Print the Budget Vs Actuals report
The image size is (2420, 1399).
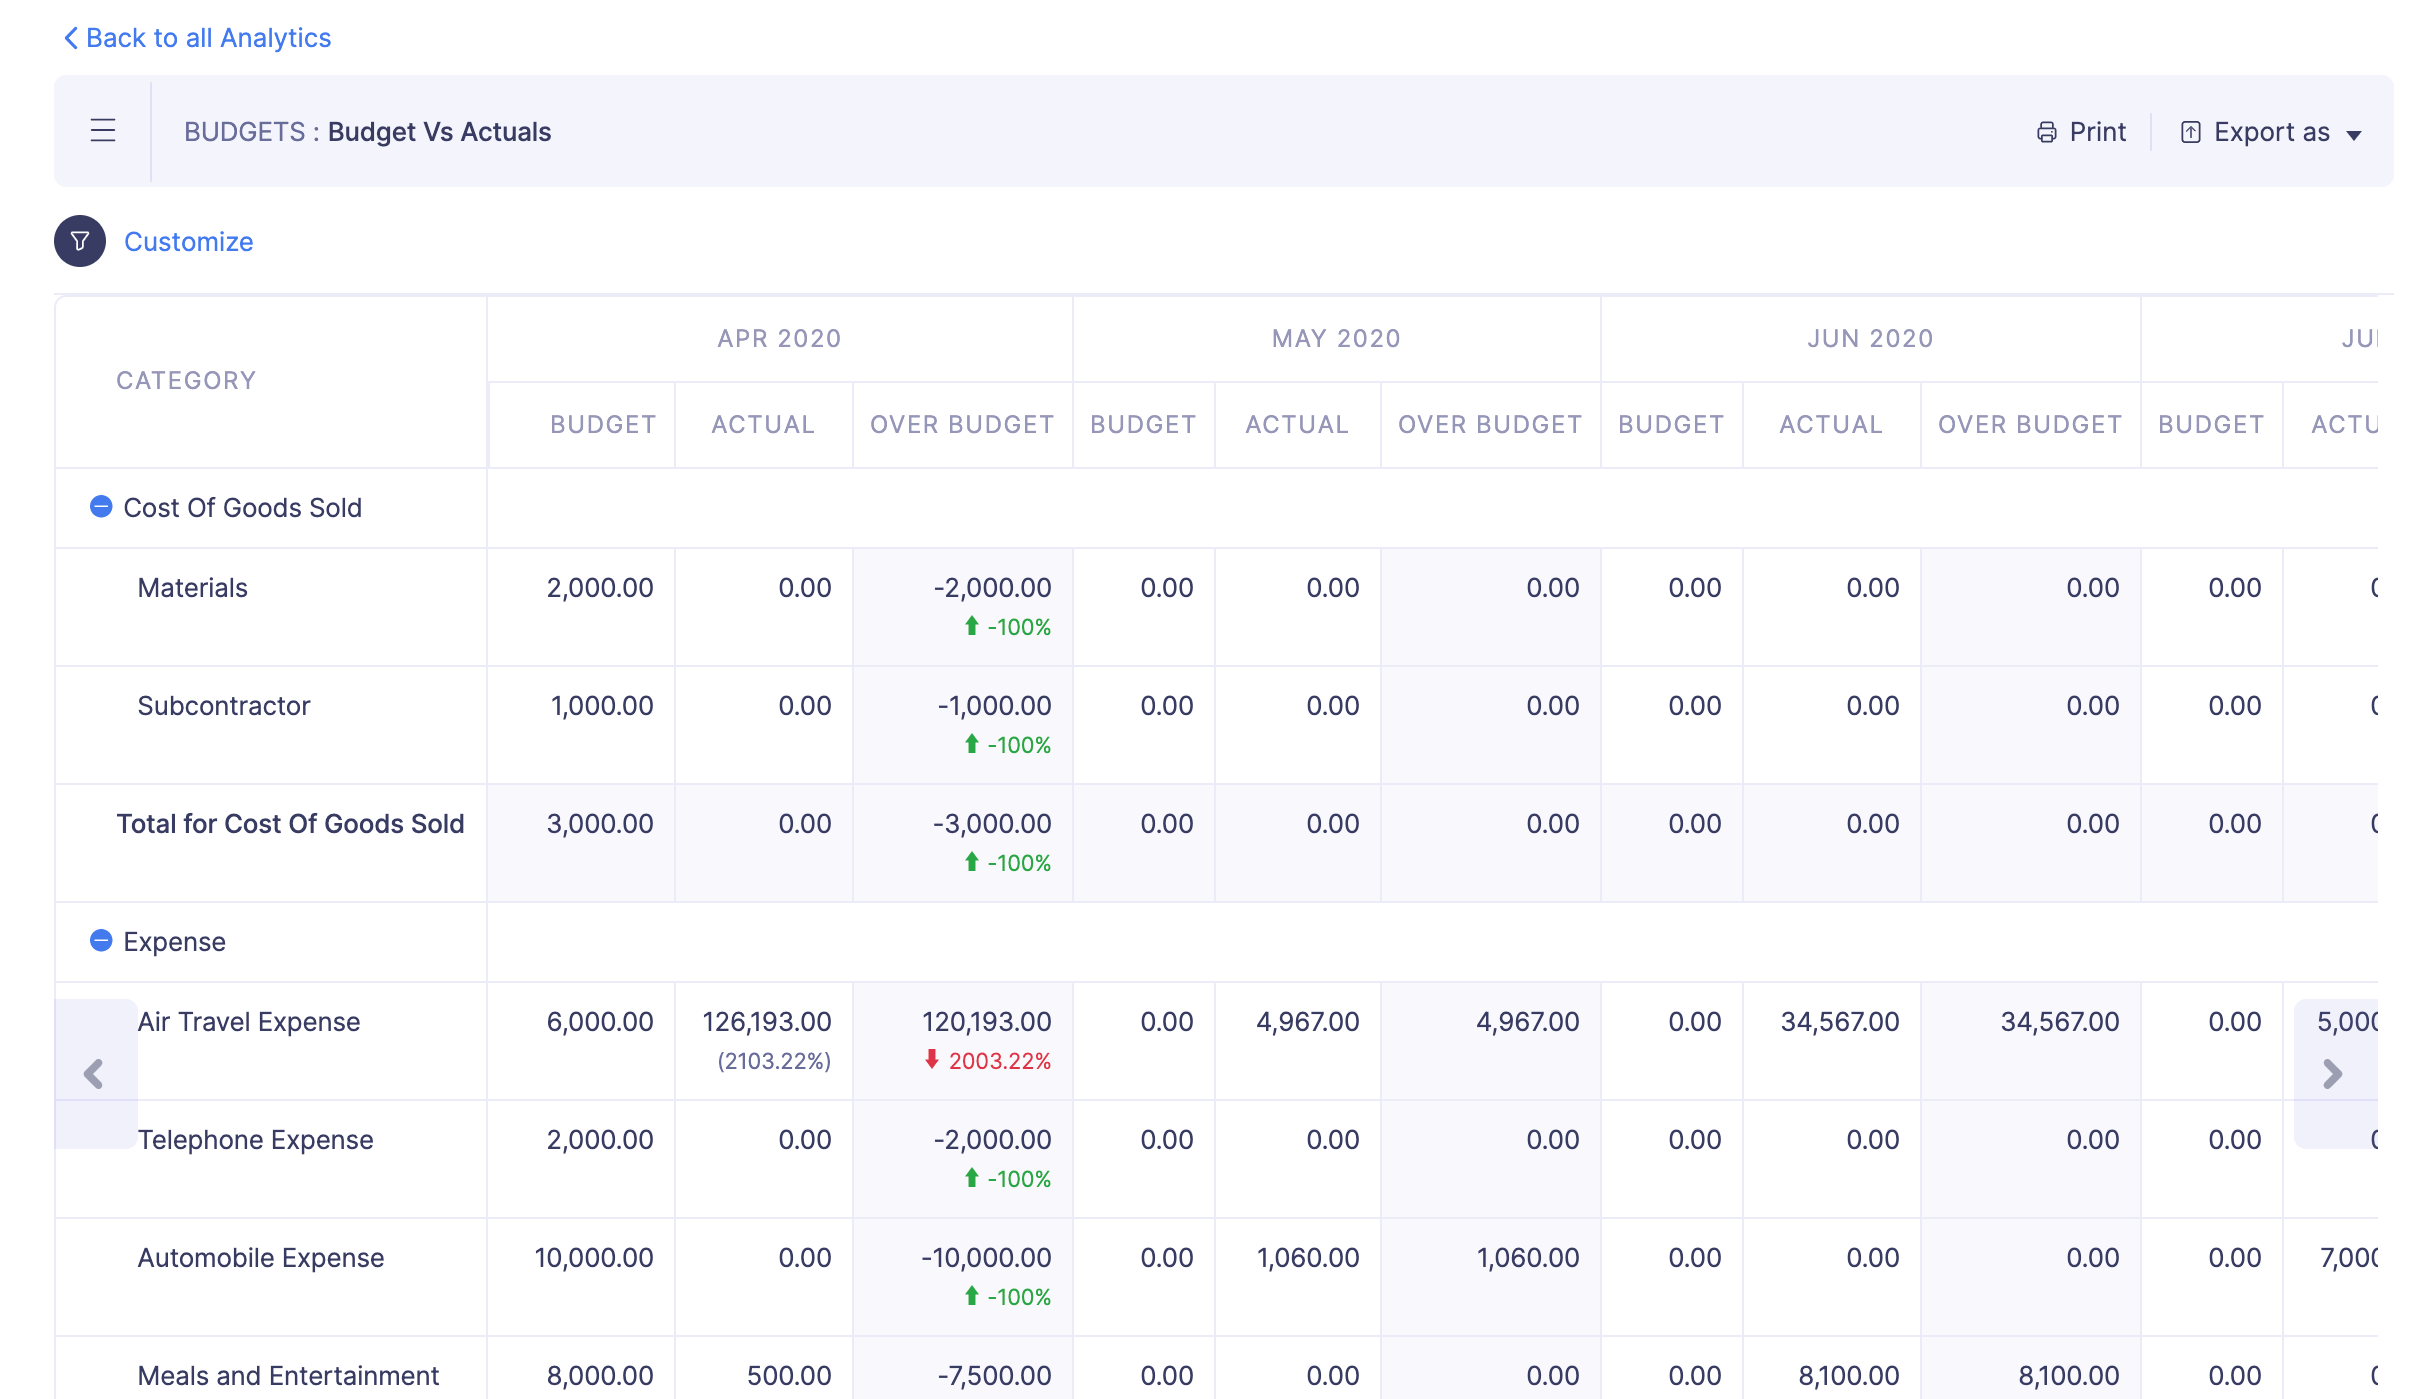tap(2097, 132)
